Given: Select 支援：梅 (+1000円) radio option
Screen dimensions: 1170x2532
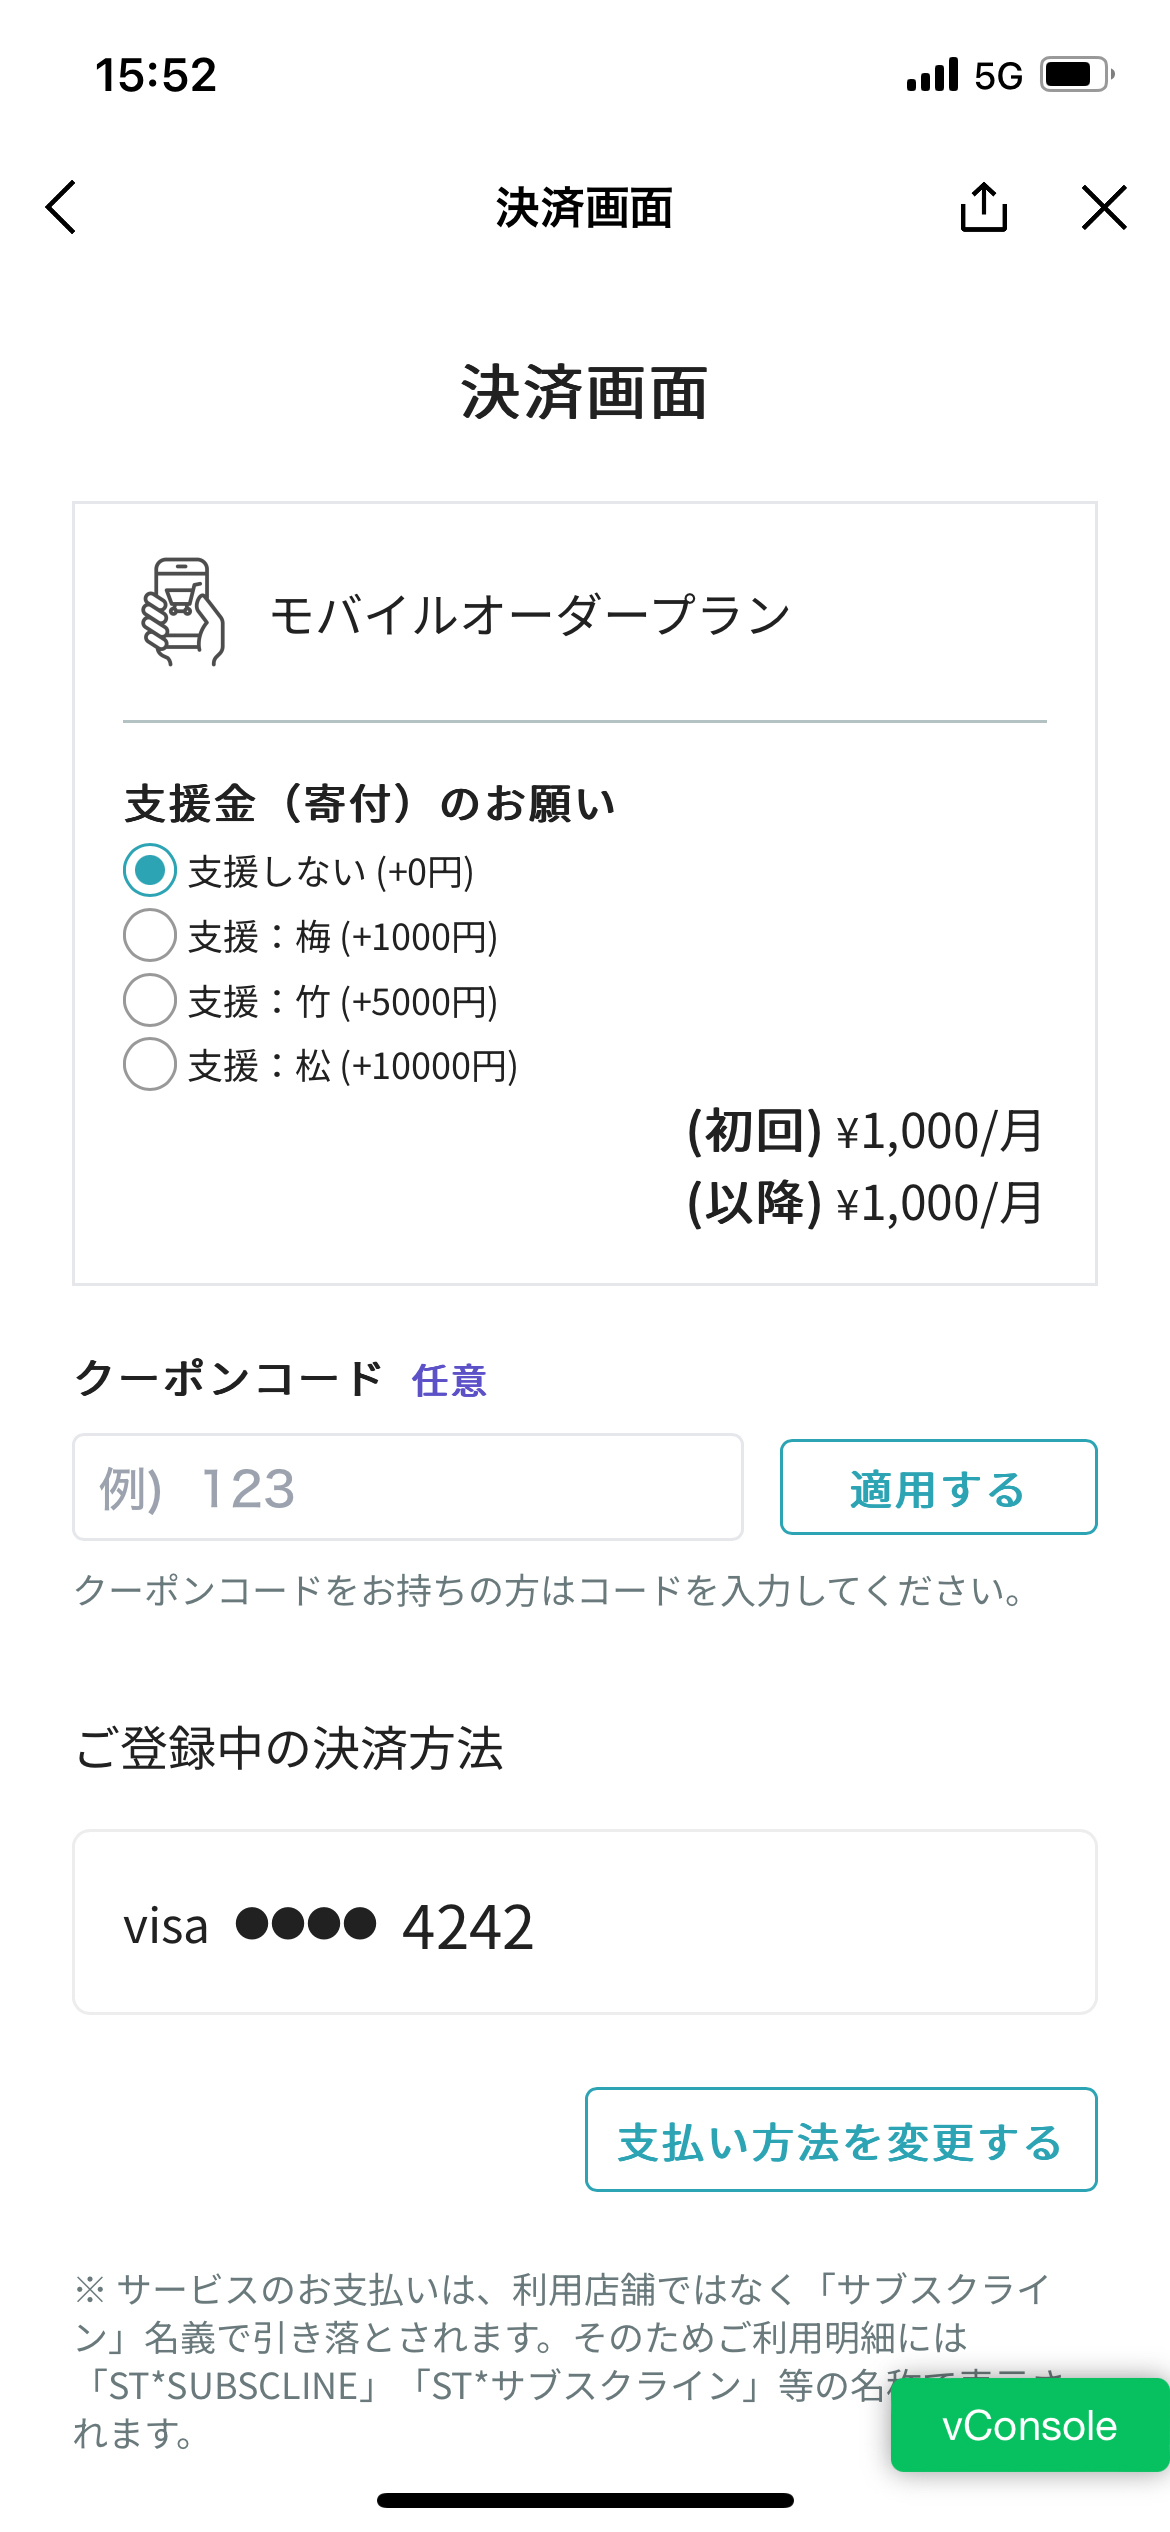Looking at the screenshot, I should 150,936.
